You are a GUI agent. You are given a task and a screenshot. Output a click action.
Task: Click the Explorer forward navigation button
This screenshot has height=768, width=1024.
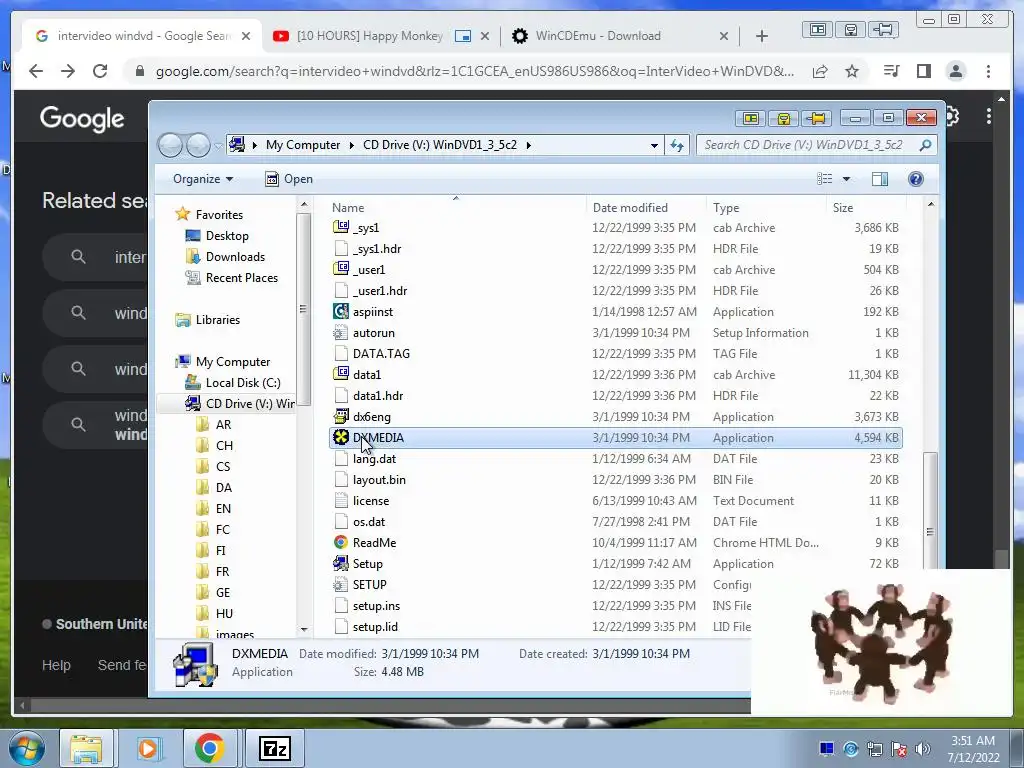(198, 145)
